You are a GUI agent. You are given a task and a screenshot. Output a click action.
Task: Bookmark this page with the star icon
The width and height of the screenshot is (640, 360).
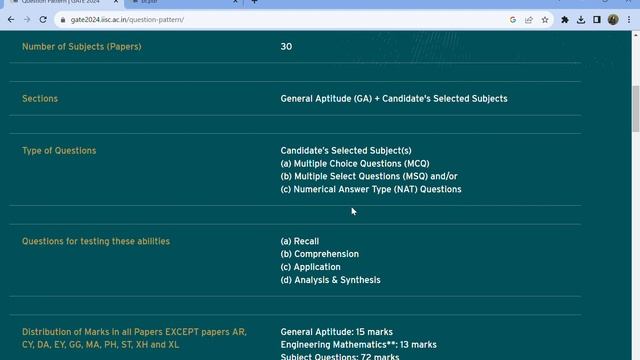point(545,20)
